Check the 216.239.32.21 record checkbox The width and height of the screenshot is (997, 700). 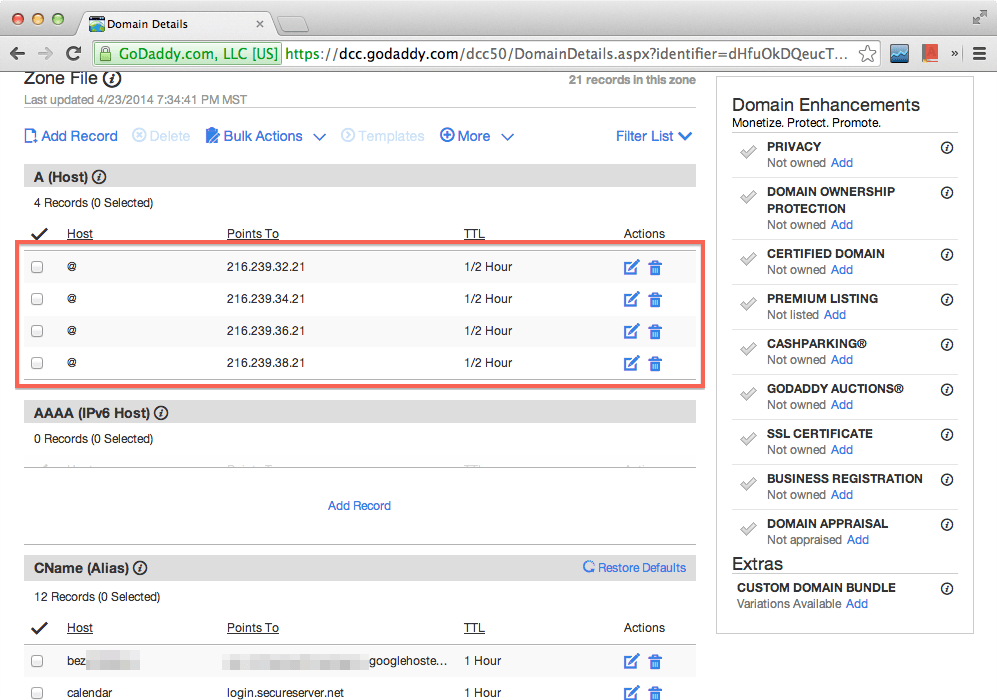coord(37,267)
